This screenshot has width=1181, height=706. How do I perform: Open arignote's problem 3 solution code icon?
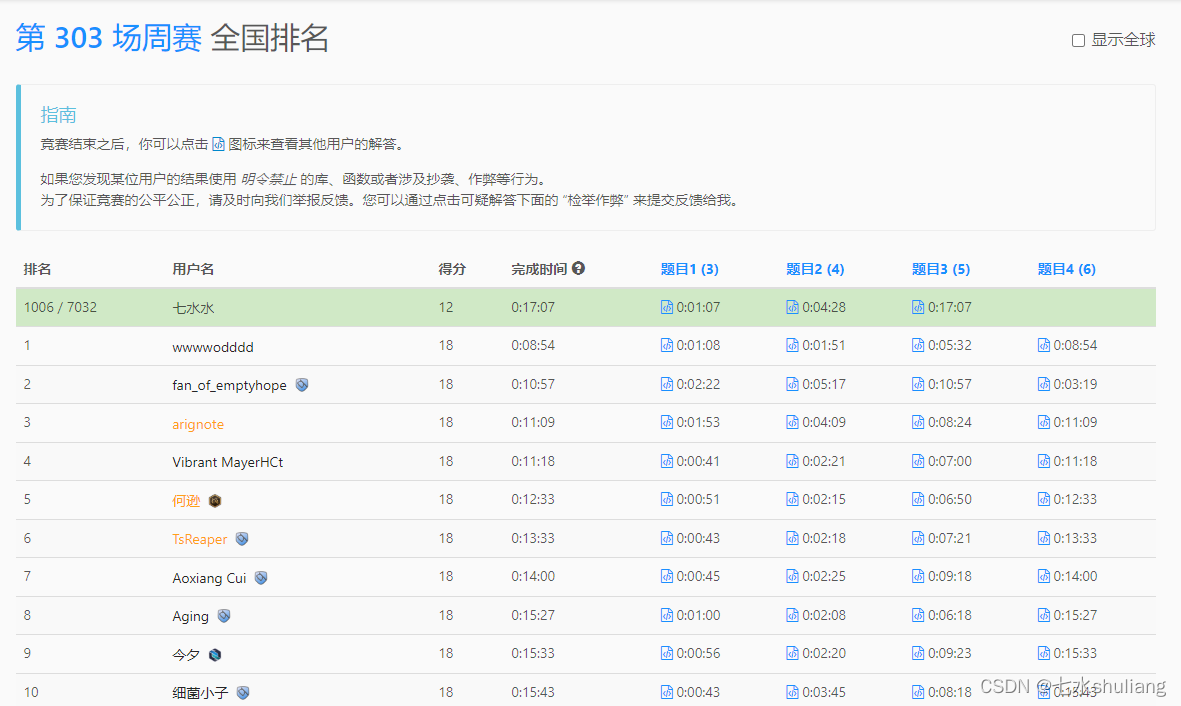tap(918, 423)
